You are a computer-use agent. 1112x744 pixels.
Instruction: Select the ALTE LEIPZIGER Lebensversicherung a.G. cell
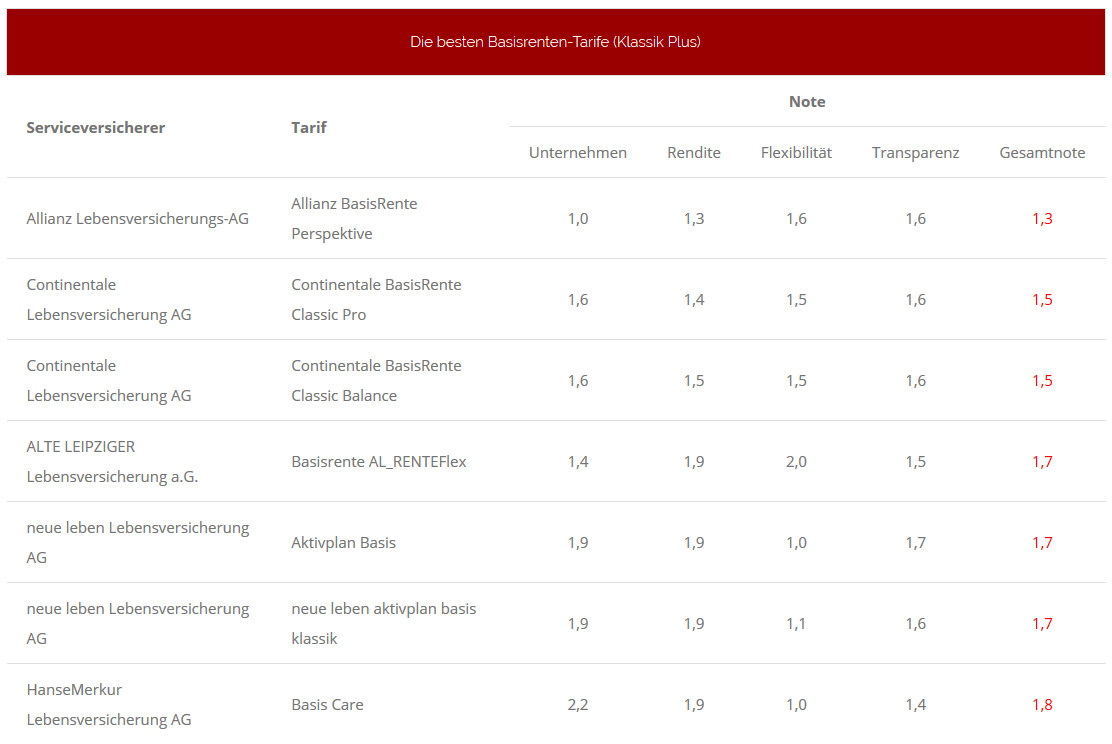[x=112, y=462]
